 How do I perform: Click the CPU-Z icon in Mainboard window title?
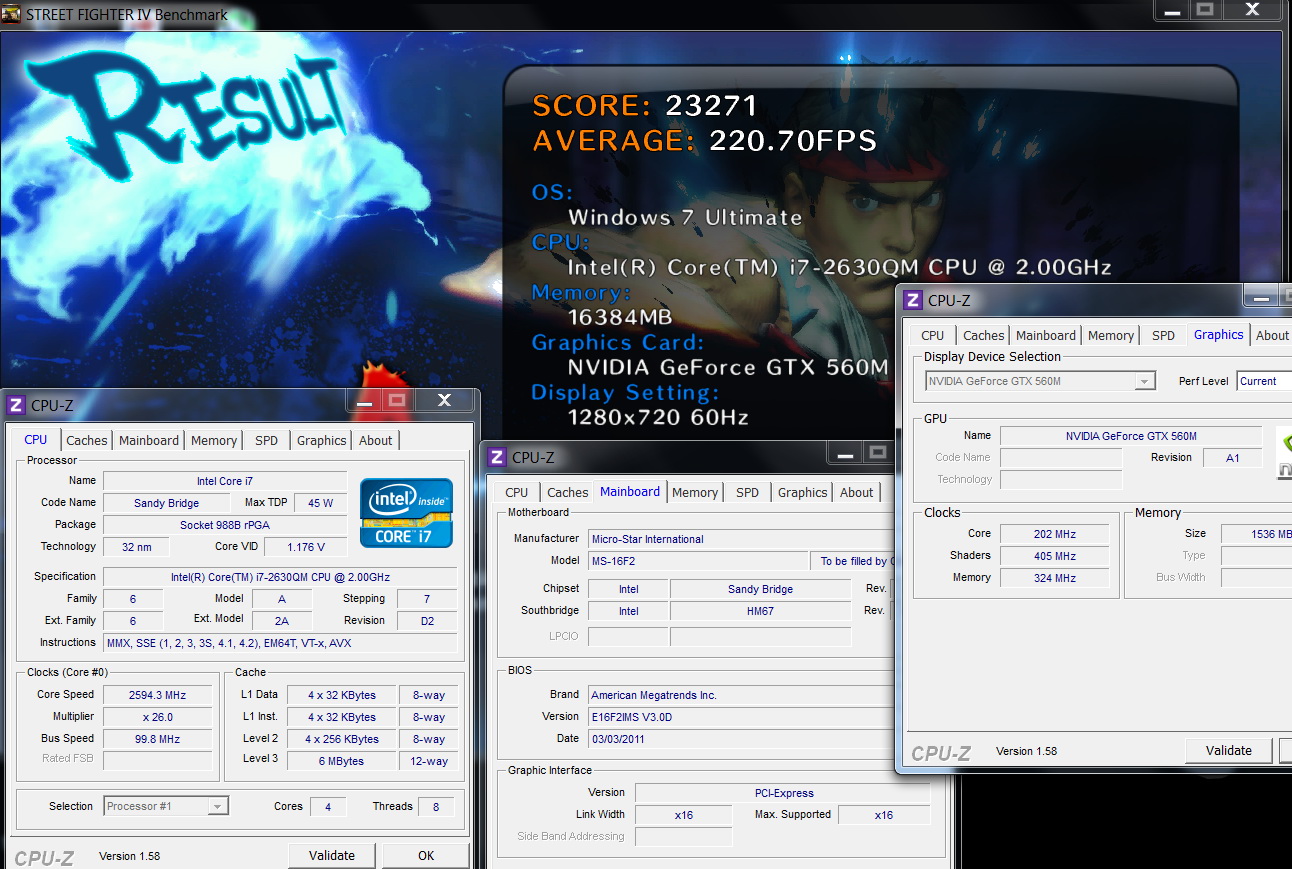(496, 457)
